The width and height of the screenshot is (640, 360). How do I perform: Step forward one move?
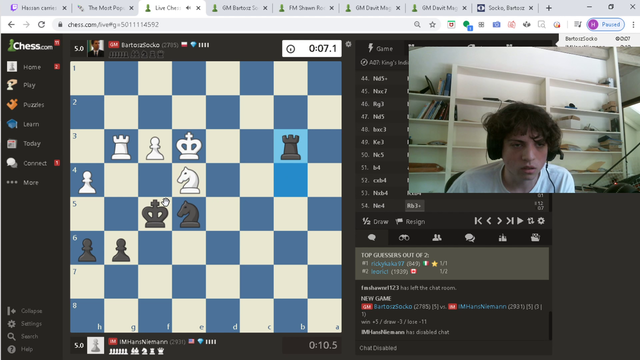[x=499, y=221]
